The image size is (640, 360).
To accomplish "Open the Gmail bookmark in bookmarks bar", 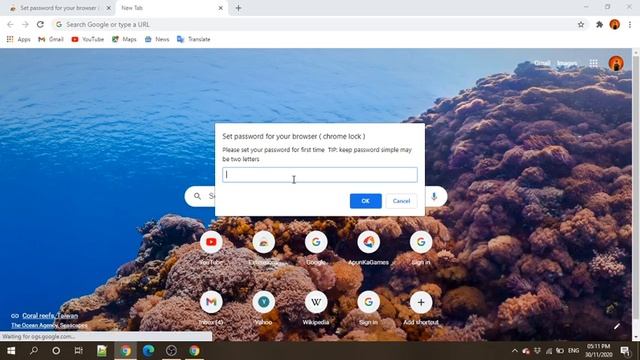I will [x=51, y=39].
